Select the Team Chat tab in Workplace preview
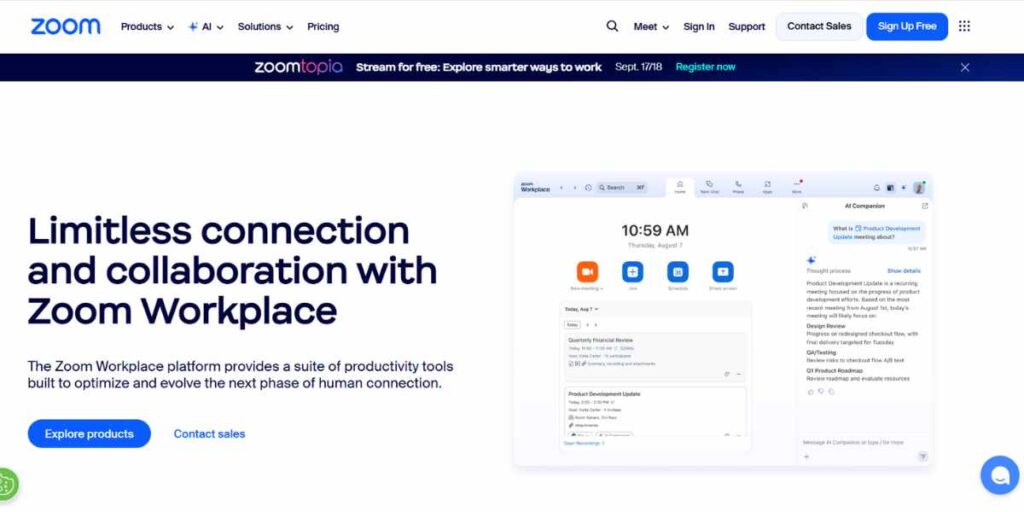This screenshot has width=1024, height=512. pos(709,187)
